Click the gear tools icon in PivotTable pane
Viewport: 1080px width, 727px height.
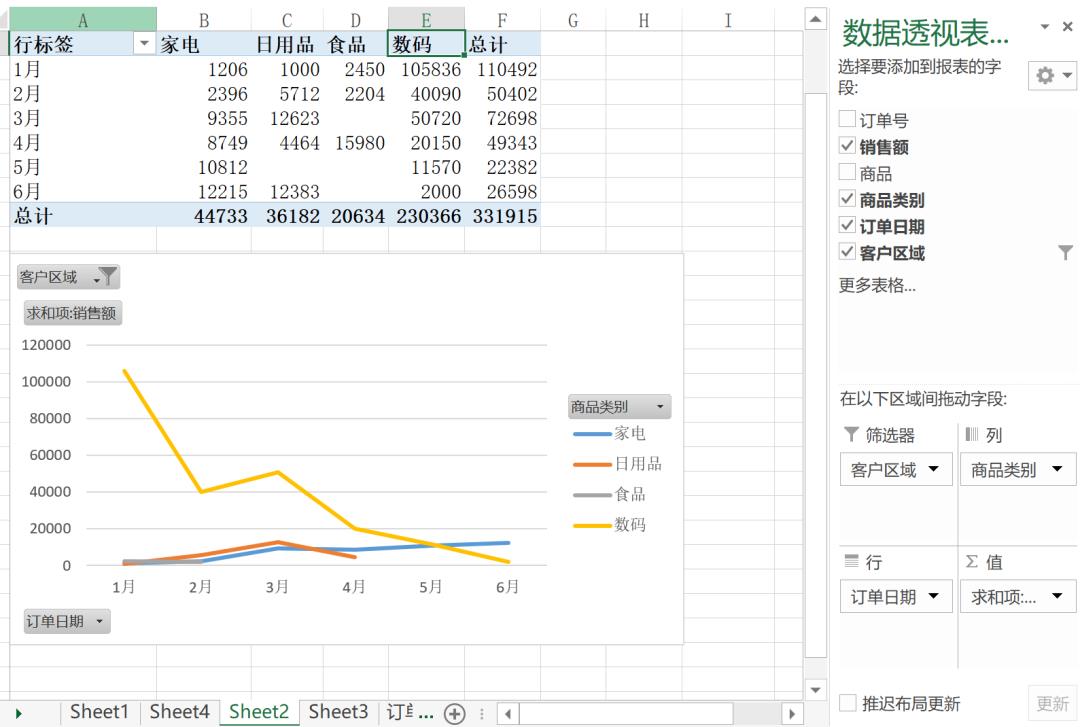[1054, 76]
